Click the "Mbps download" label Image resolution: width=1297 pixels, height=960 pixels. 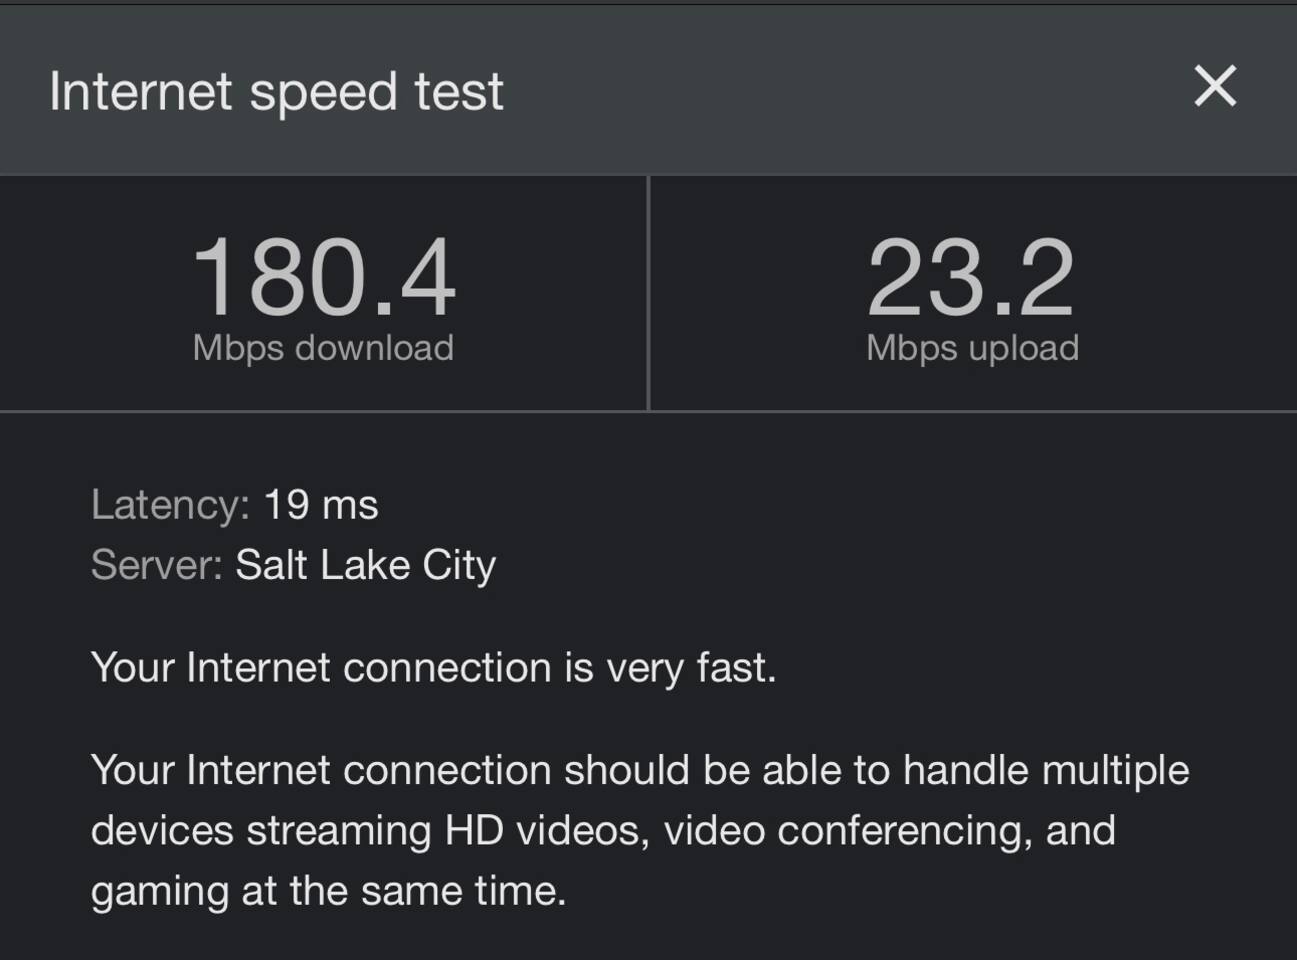(x=323, y=348)
